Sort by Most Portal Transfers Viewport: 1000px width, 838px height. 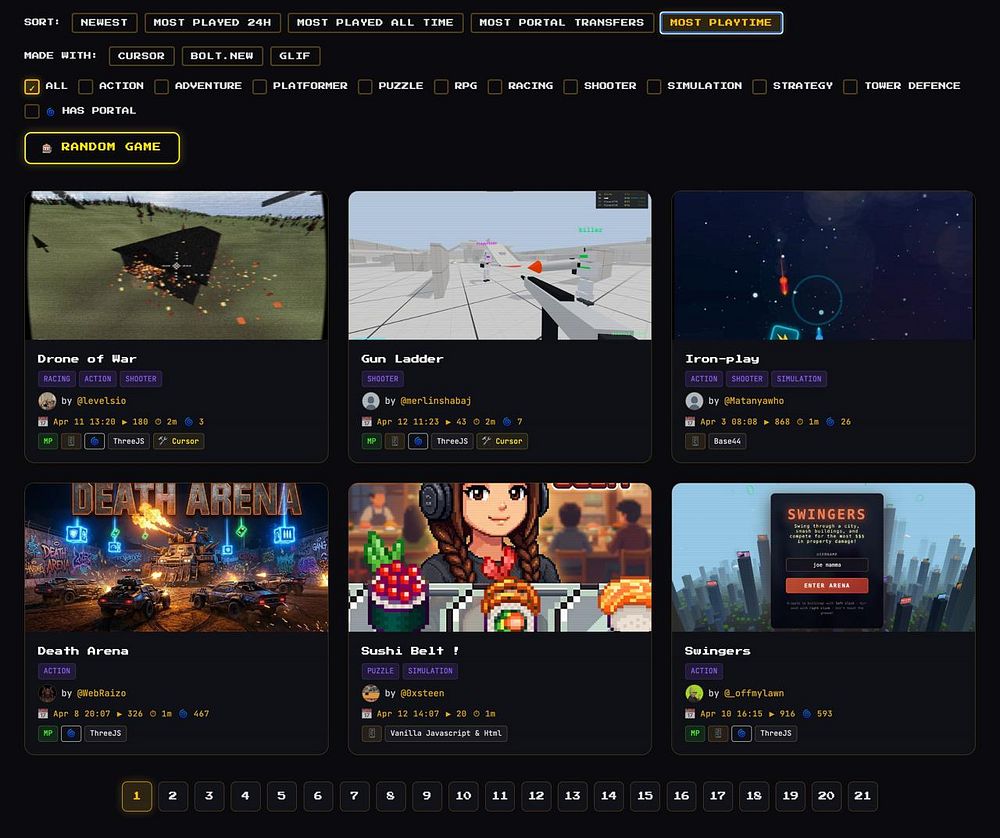coord(562,22)
